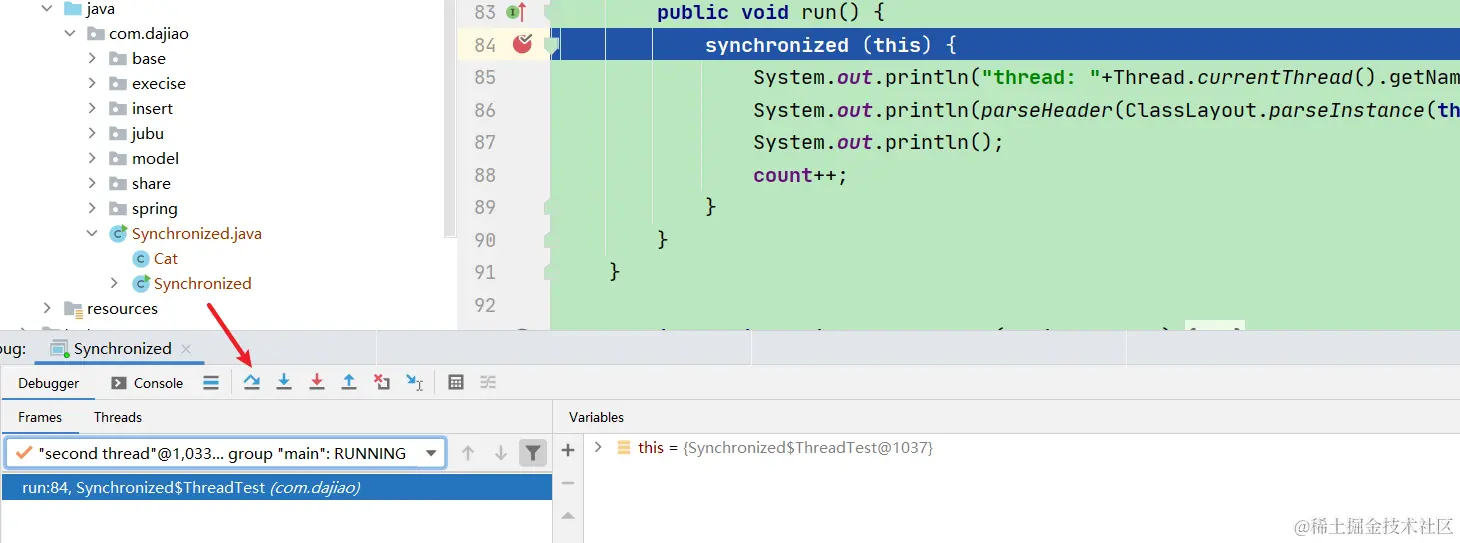1460x543 pixels.
Task: Click the Variables panel header
Action: 596,417
